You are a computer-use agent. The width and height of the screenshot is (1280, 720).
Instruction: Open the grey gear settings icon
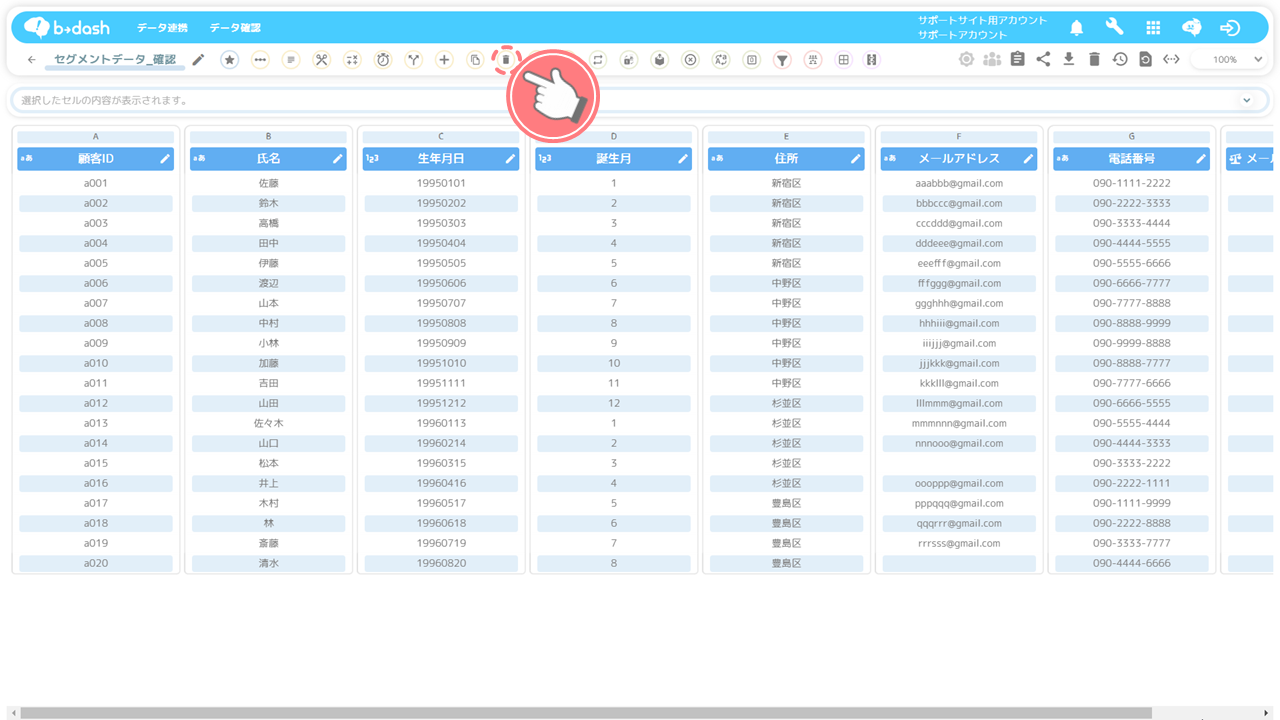click(x=966, y=59)
